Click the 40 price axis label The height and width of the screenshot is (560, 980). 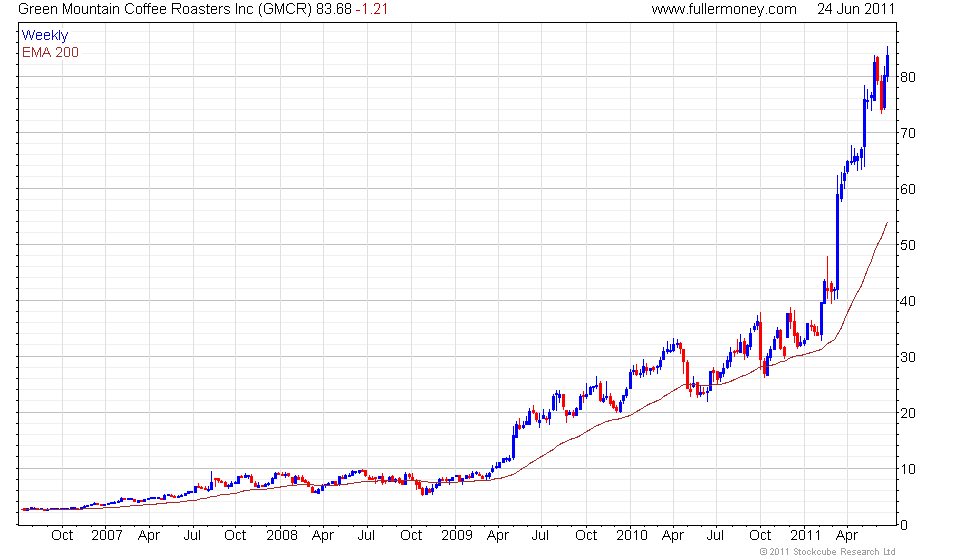coord(908,301)
